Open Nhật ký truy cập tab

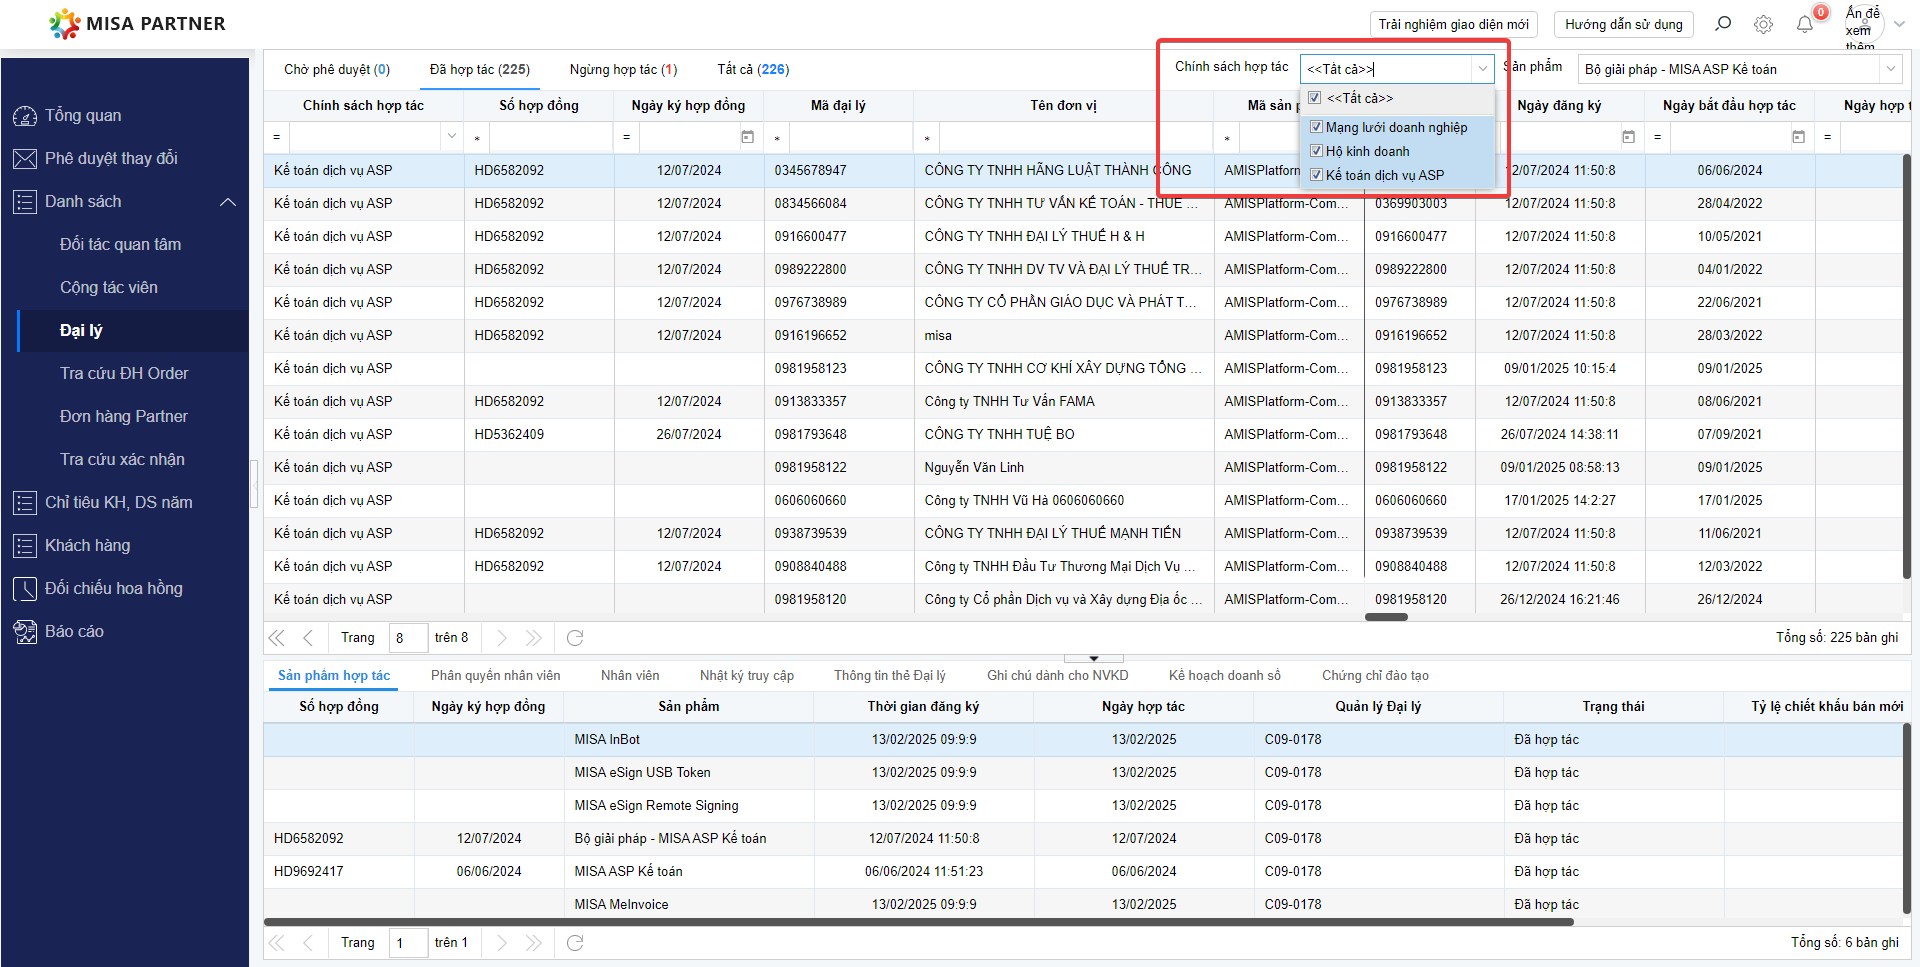747,676
